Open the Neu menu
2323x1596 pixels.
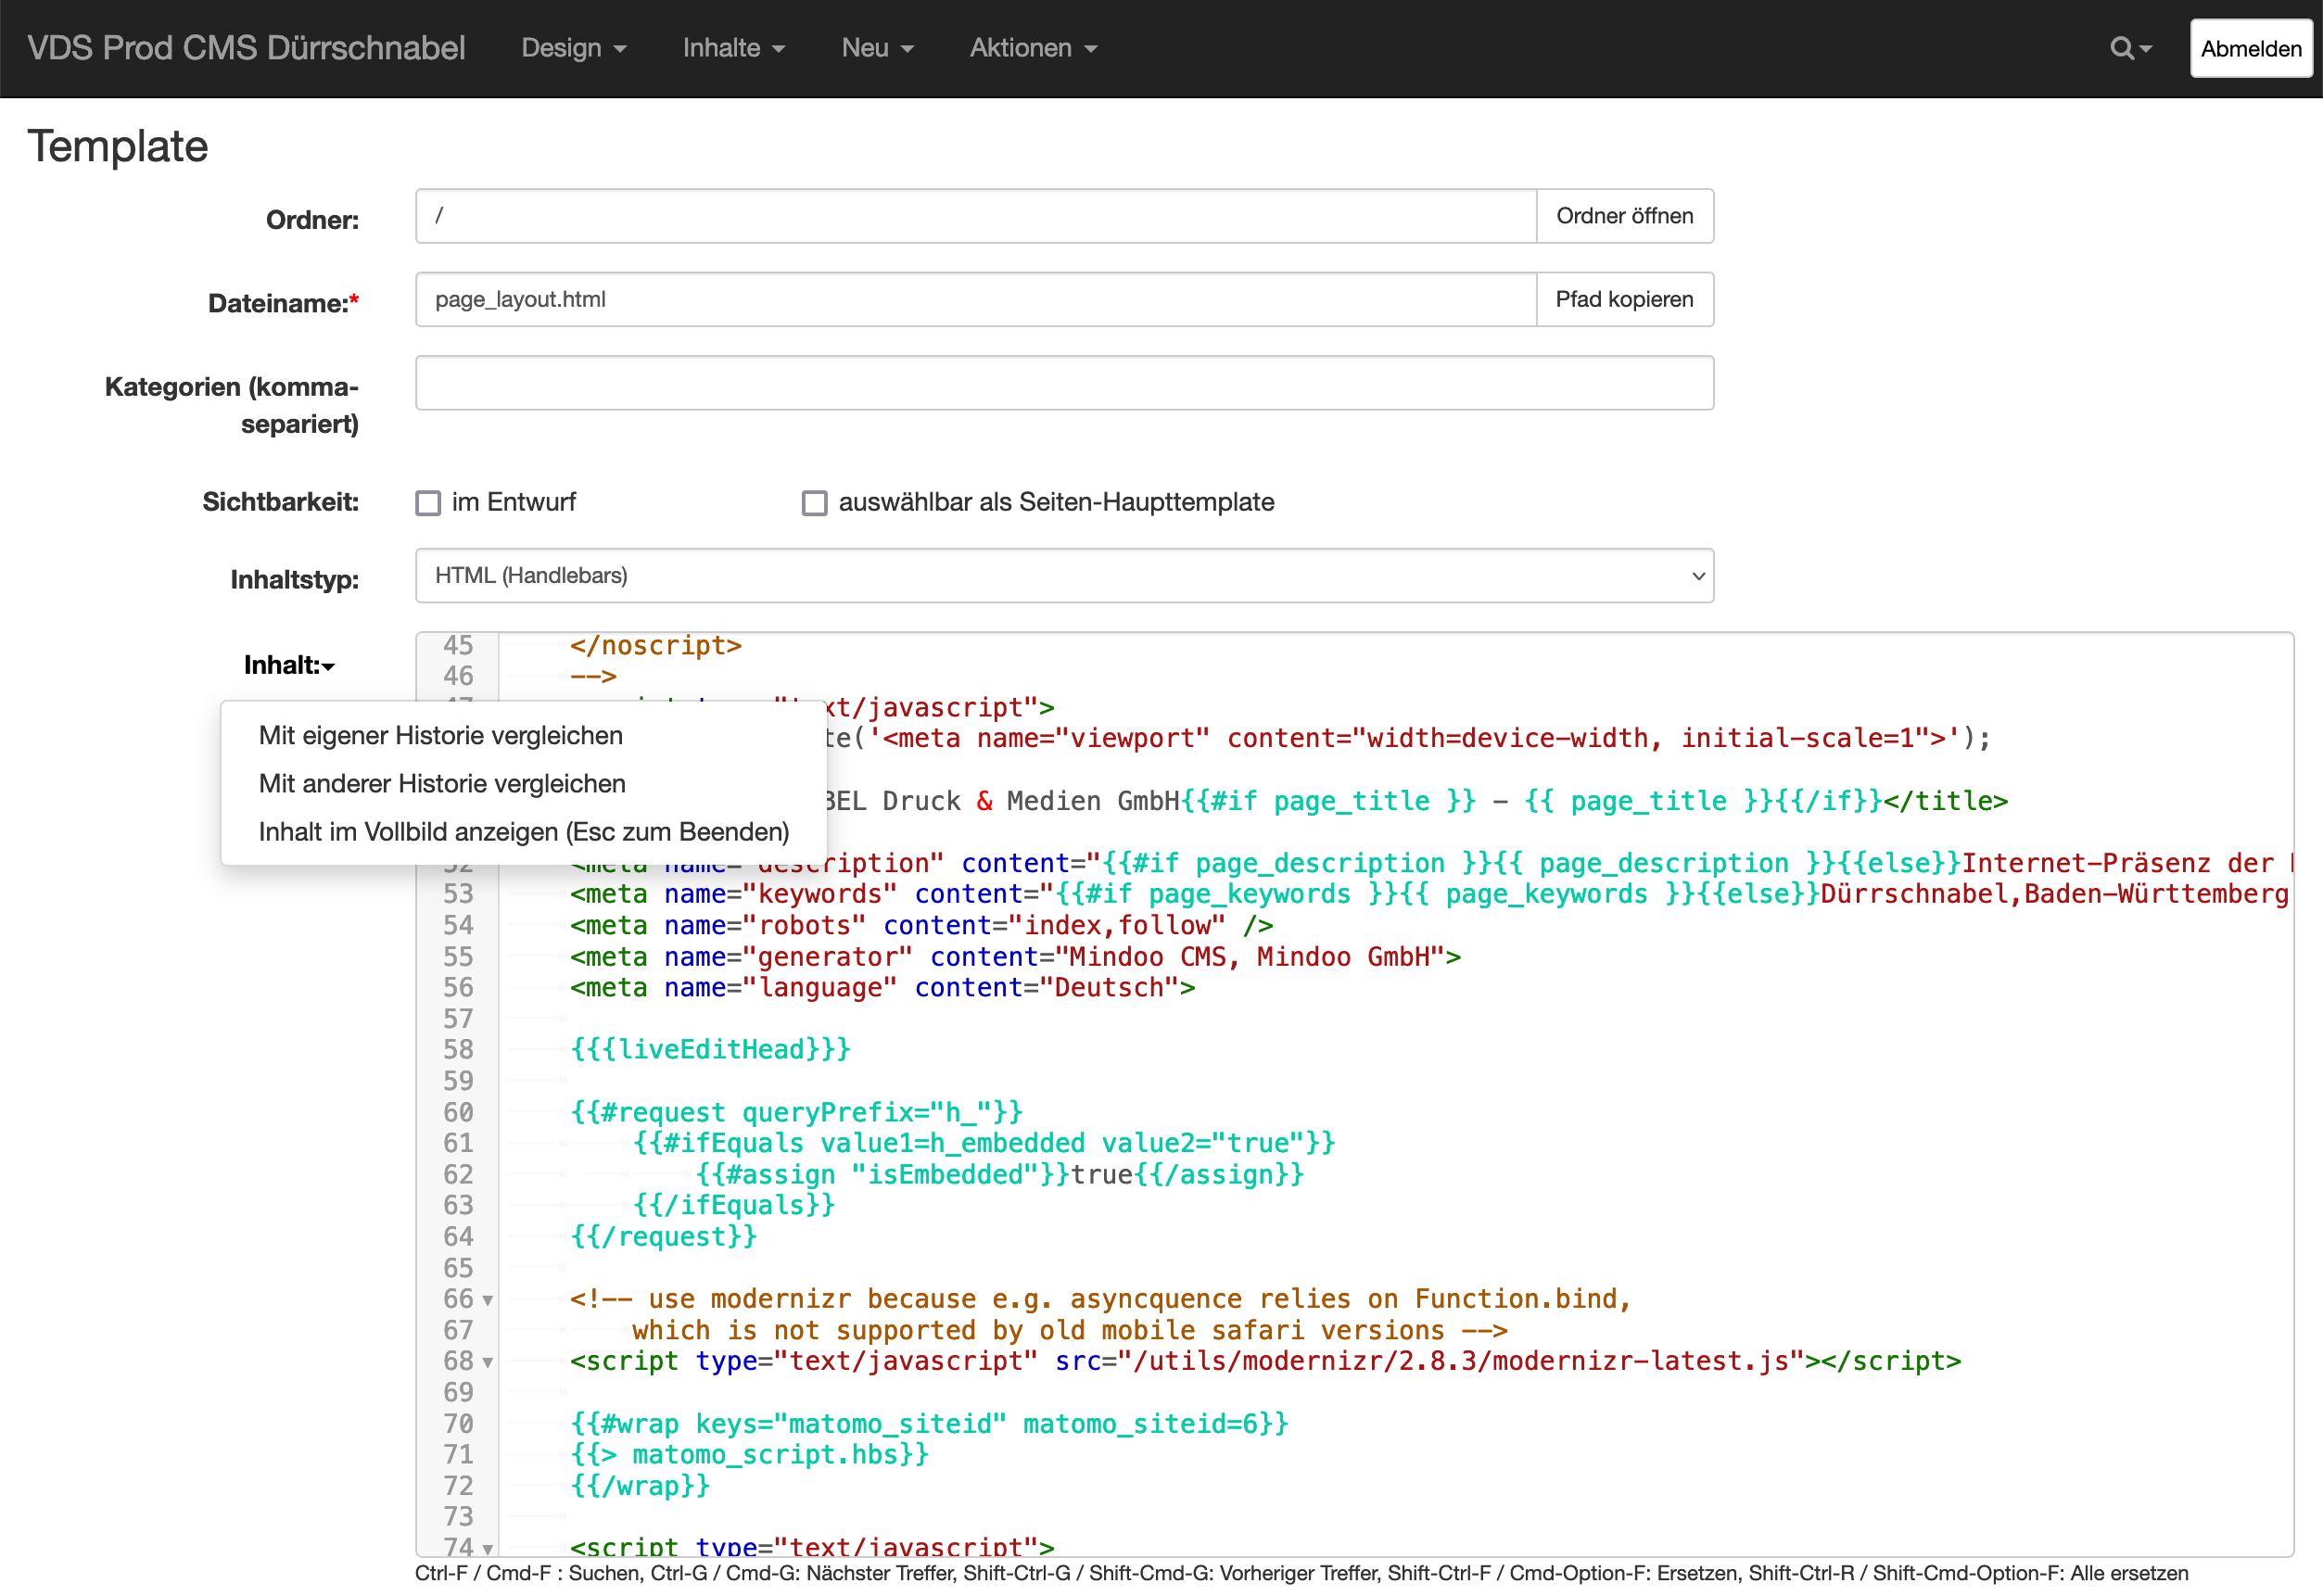[x=877, y=48]
